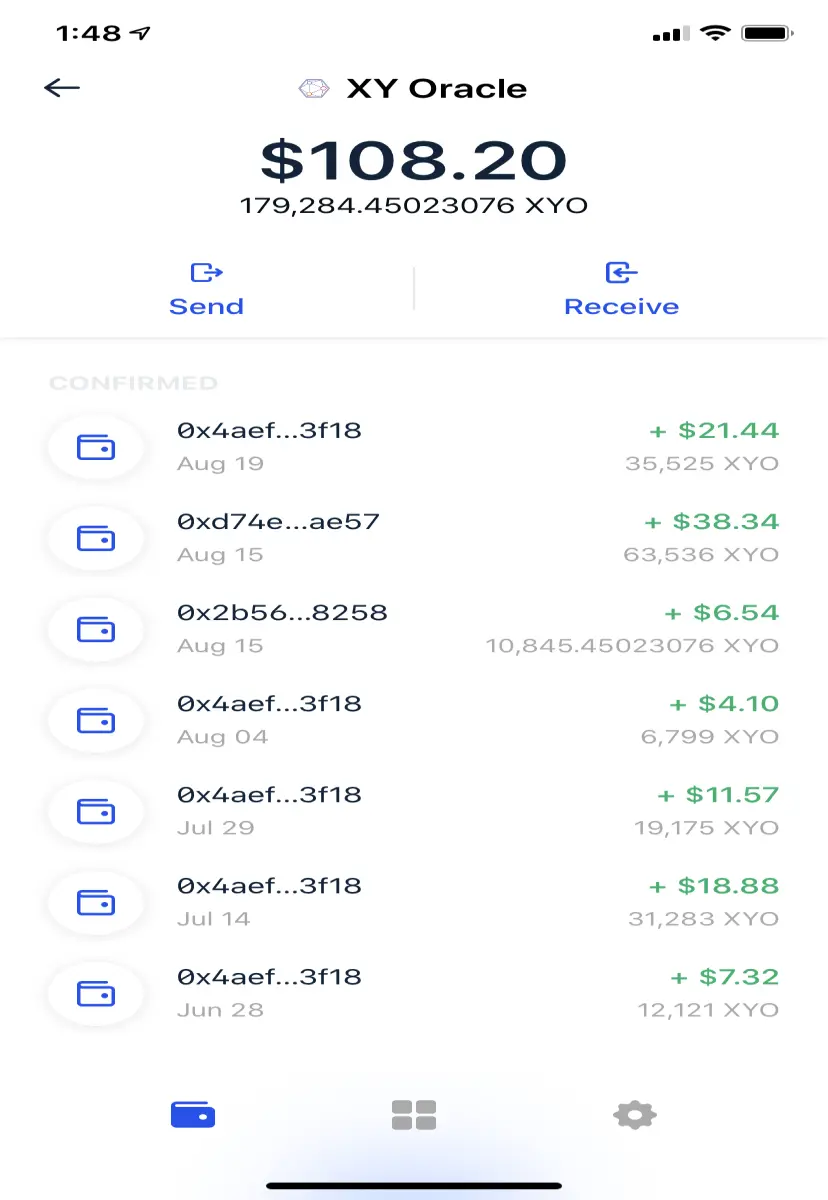The width and height of the screenshot is (828, 1200).
Task: Tap the back arrow icon
Action: [62, 88]
